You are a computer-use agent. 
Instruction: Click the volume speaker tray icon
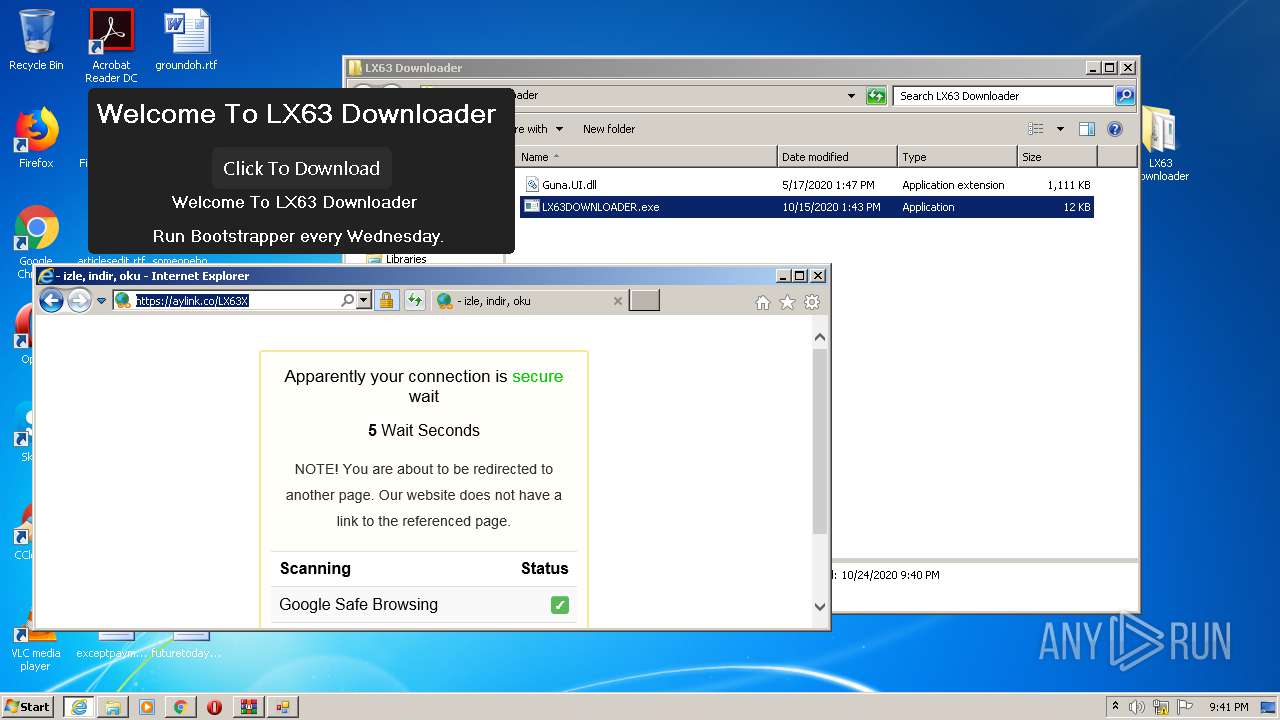tap(1137, 707)
